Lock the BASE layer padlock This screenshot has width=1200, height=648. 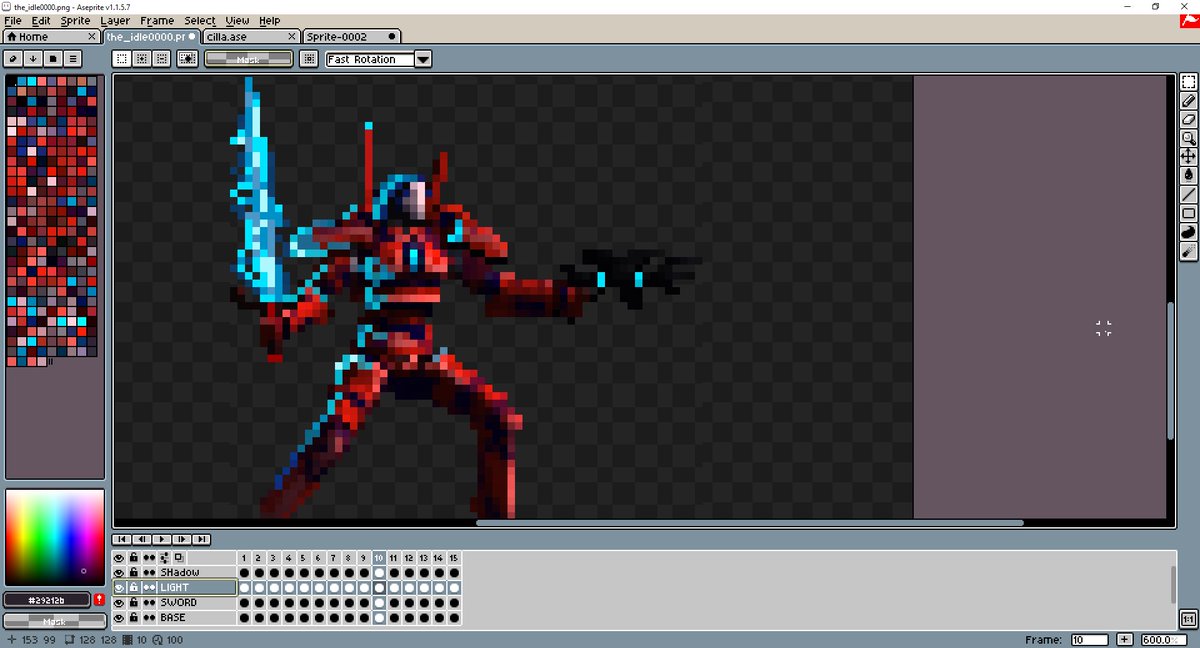pos(133,618)
